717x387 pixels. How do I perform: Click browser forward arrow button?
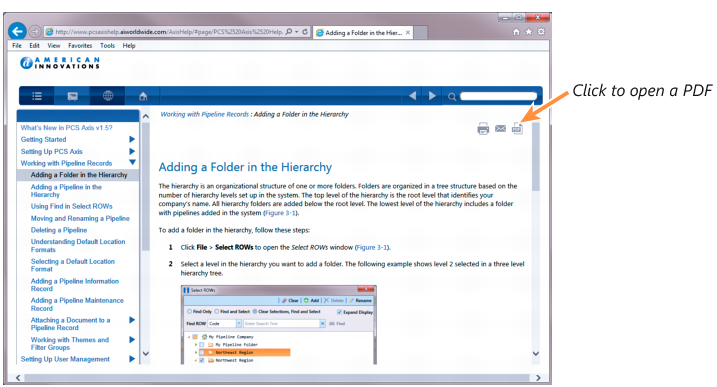click(35, 32)
